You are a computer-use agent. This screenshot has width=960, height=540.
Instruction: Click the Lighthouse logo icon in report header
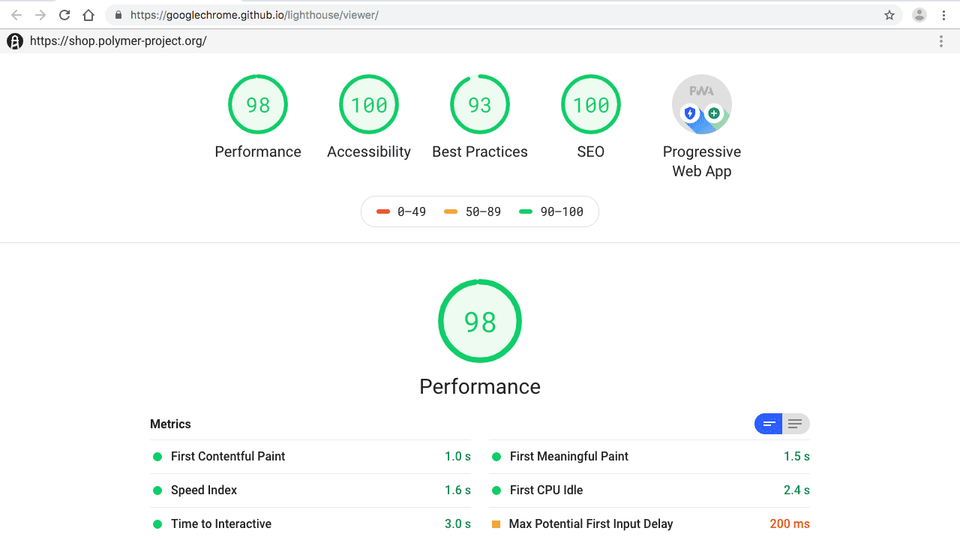(15, 41)
